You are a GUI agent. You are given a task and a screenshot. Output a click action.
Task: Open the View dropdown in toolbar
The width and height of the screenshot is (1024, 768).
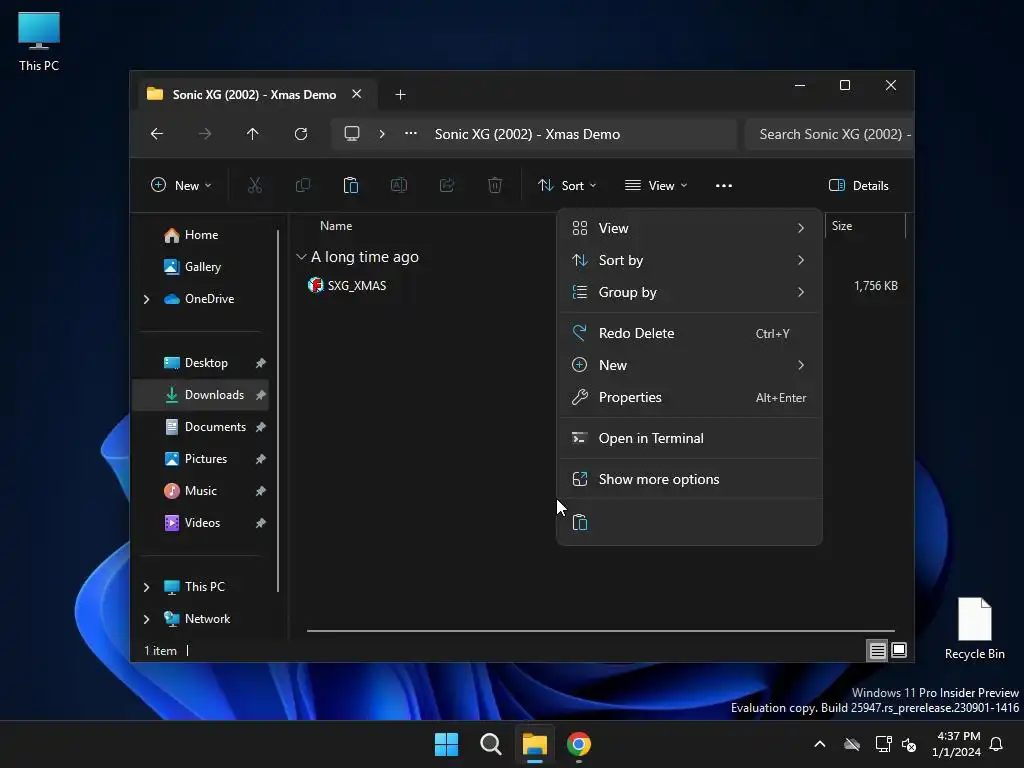[656, 185]
